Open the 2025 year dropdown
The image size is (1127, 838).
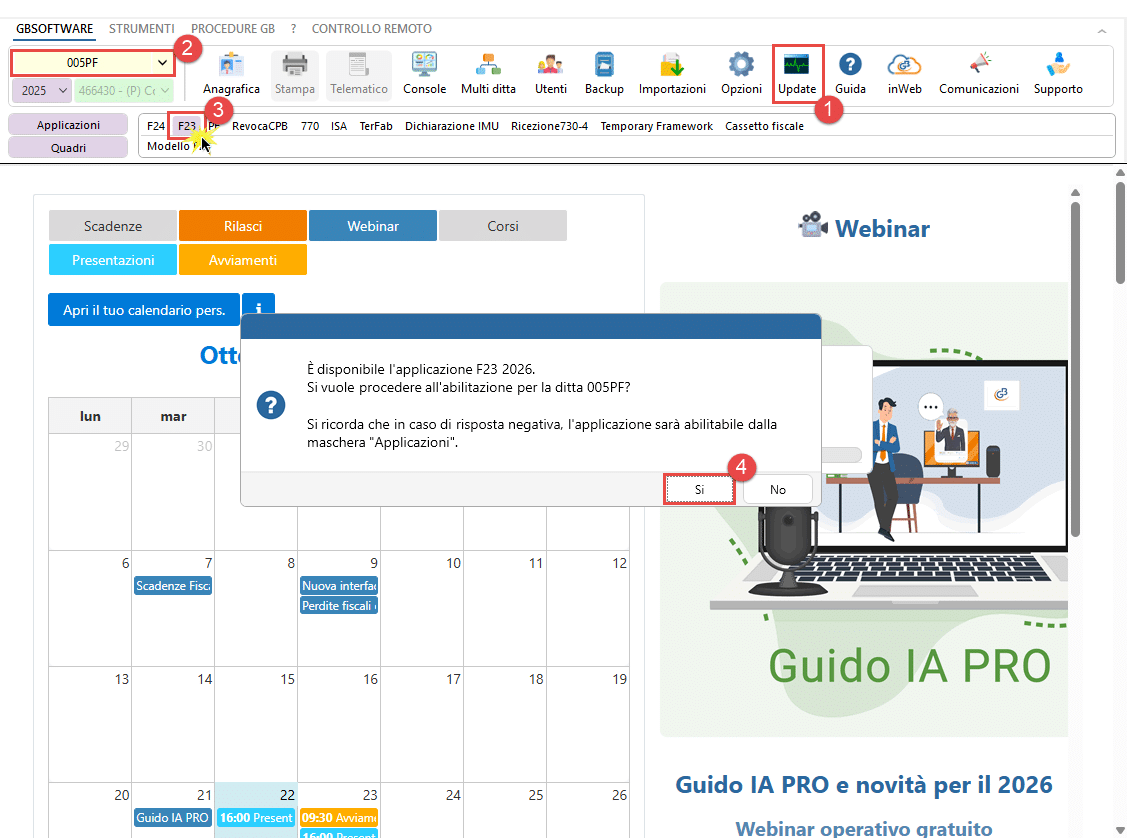point(41,90)
